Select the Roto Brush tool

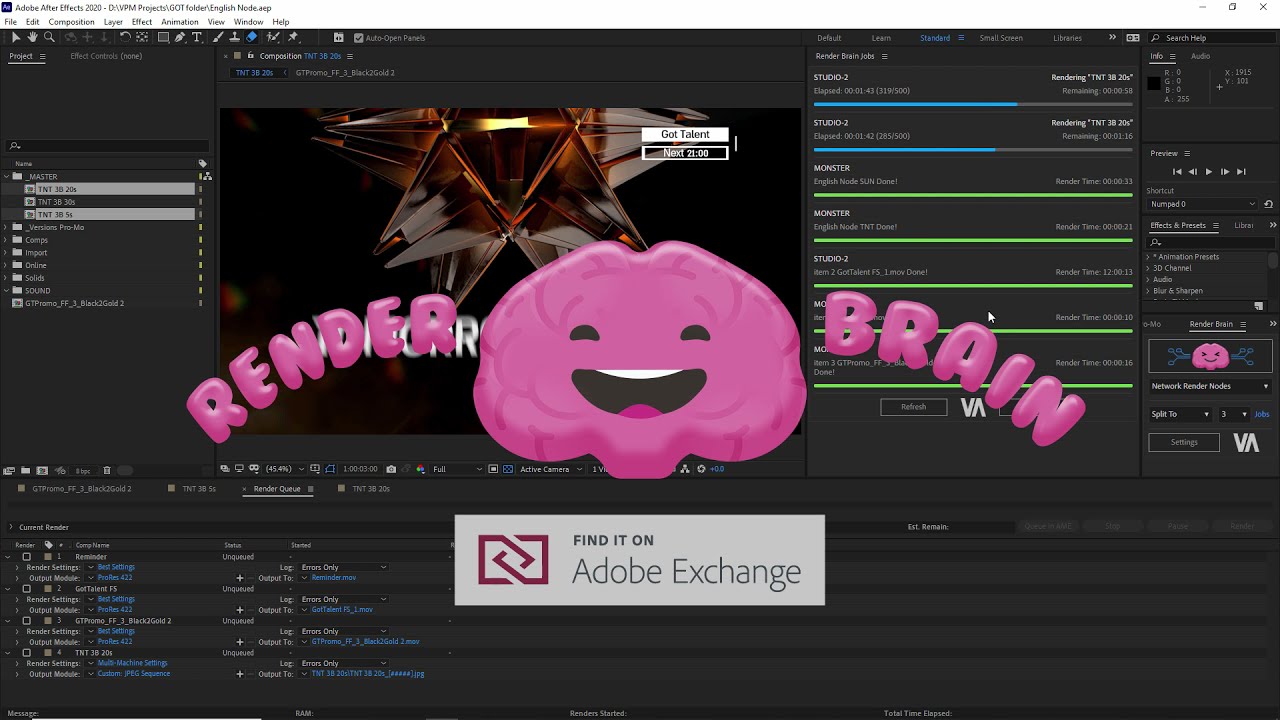(272, 37)
